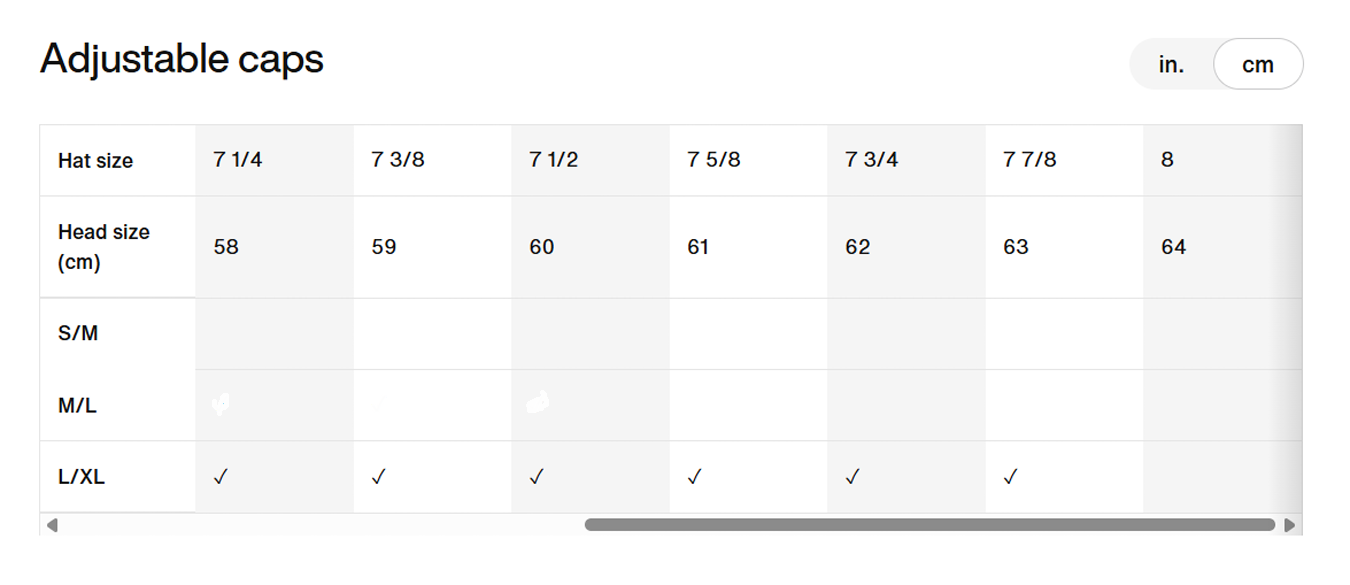Click the L/XL checkmark under size 60
This screenshot has width=1350, height=585.
point(536,478)
